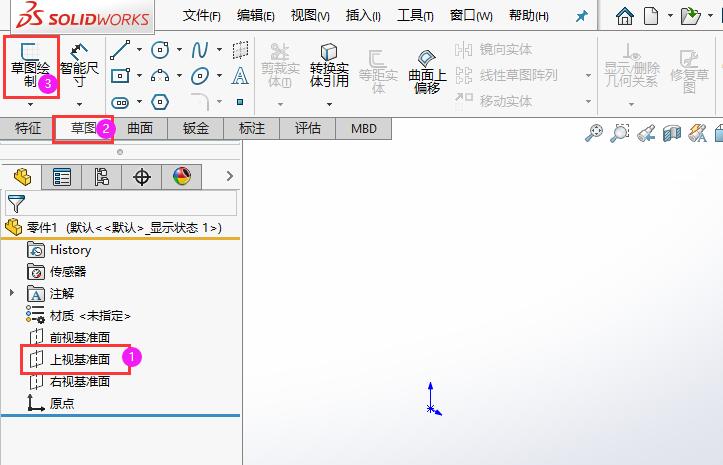
Task: Open the ConfigurationManager tab
Action: tap(102, 177)
